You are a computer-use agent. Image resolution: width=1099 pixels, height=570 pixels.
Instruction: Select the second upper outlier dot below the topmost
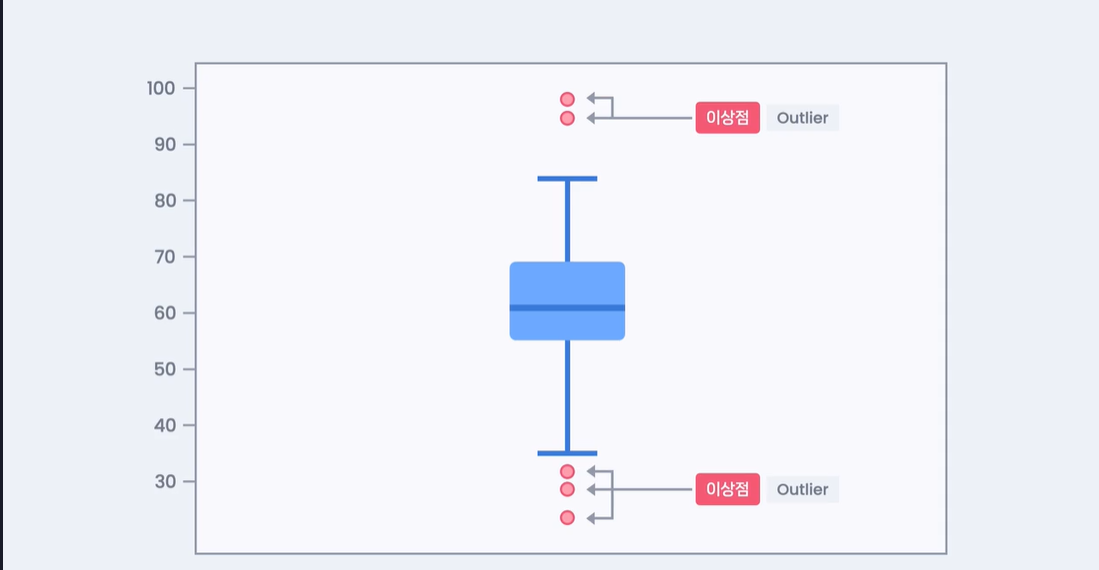(568, 118)
